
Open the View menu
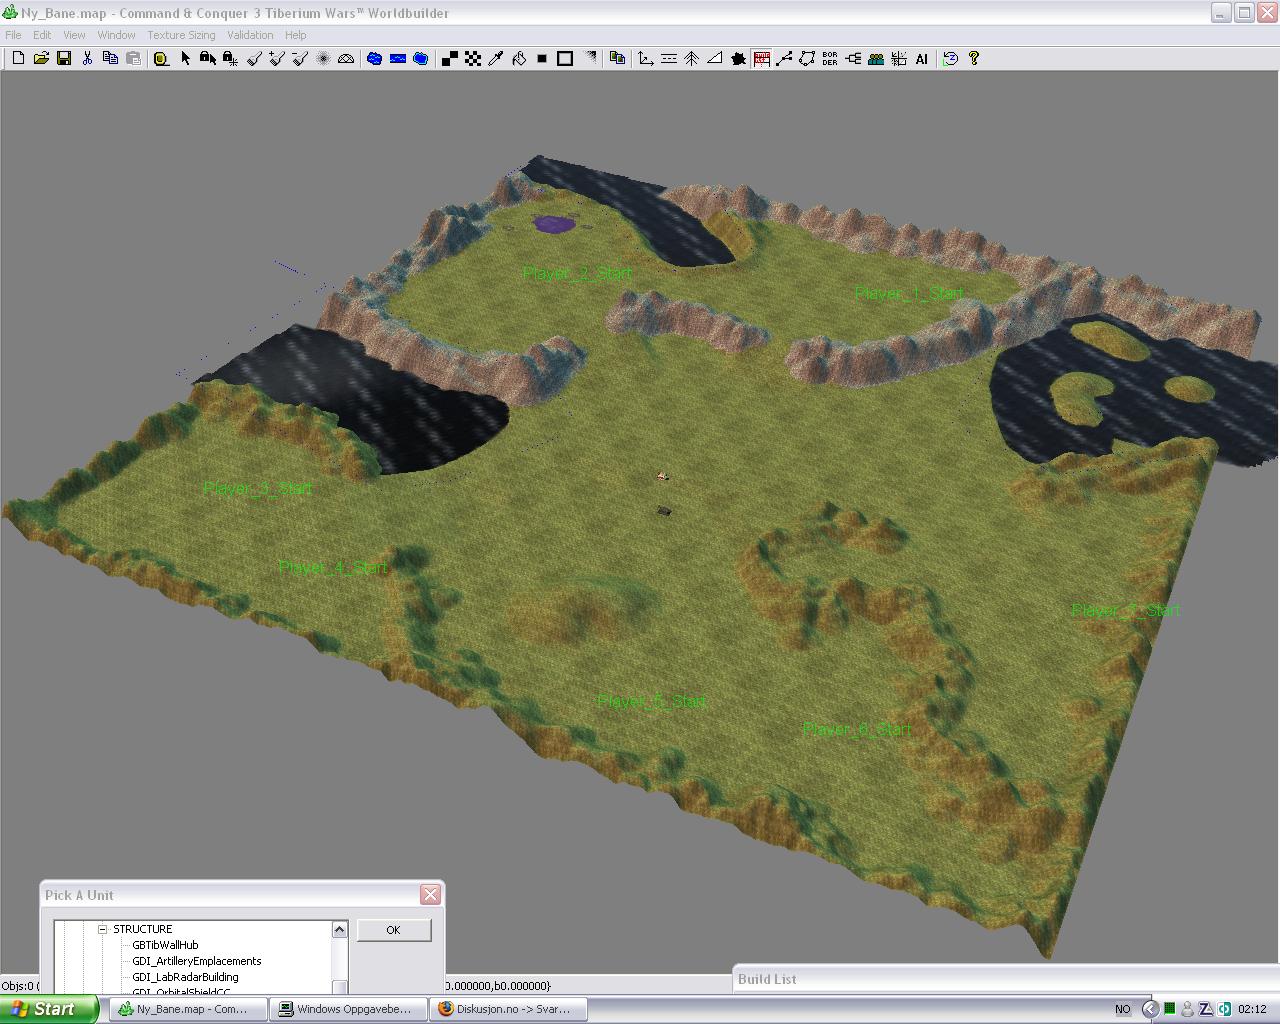tap(74, 35)
